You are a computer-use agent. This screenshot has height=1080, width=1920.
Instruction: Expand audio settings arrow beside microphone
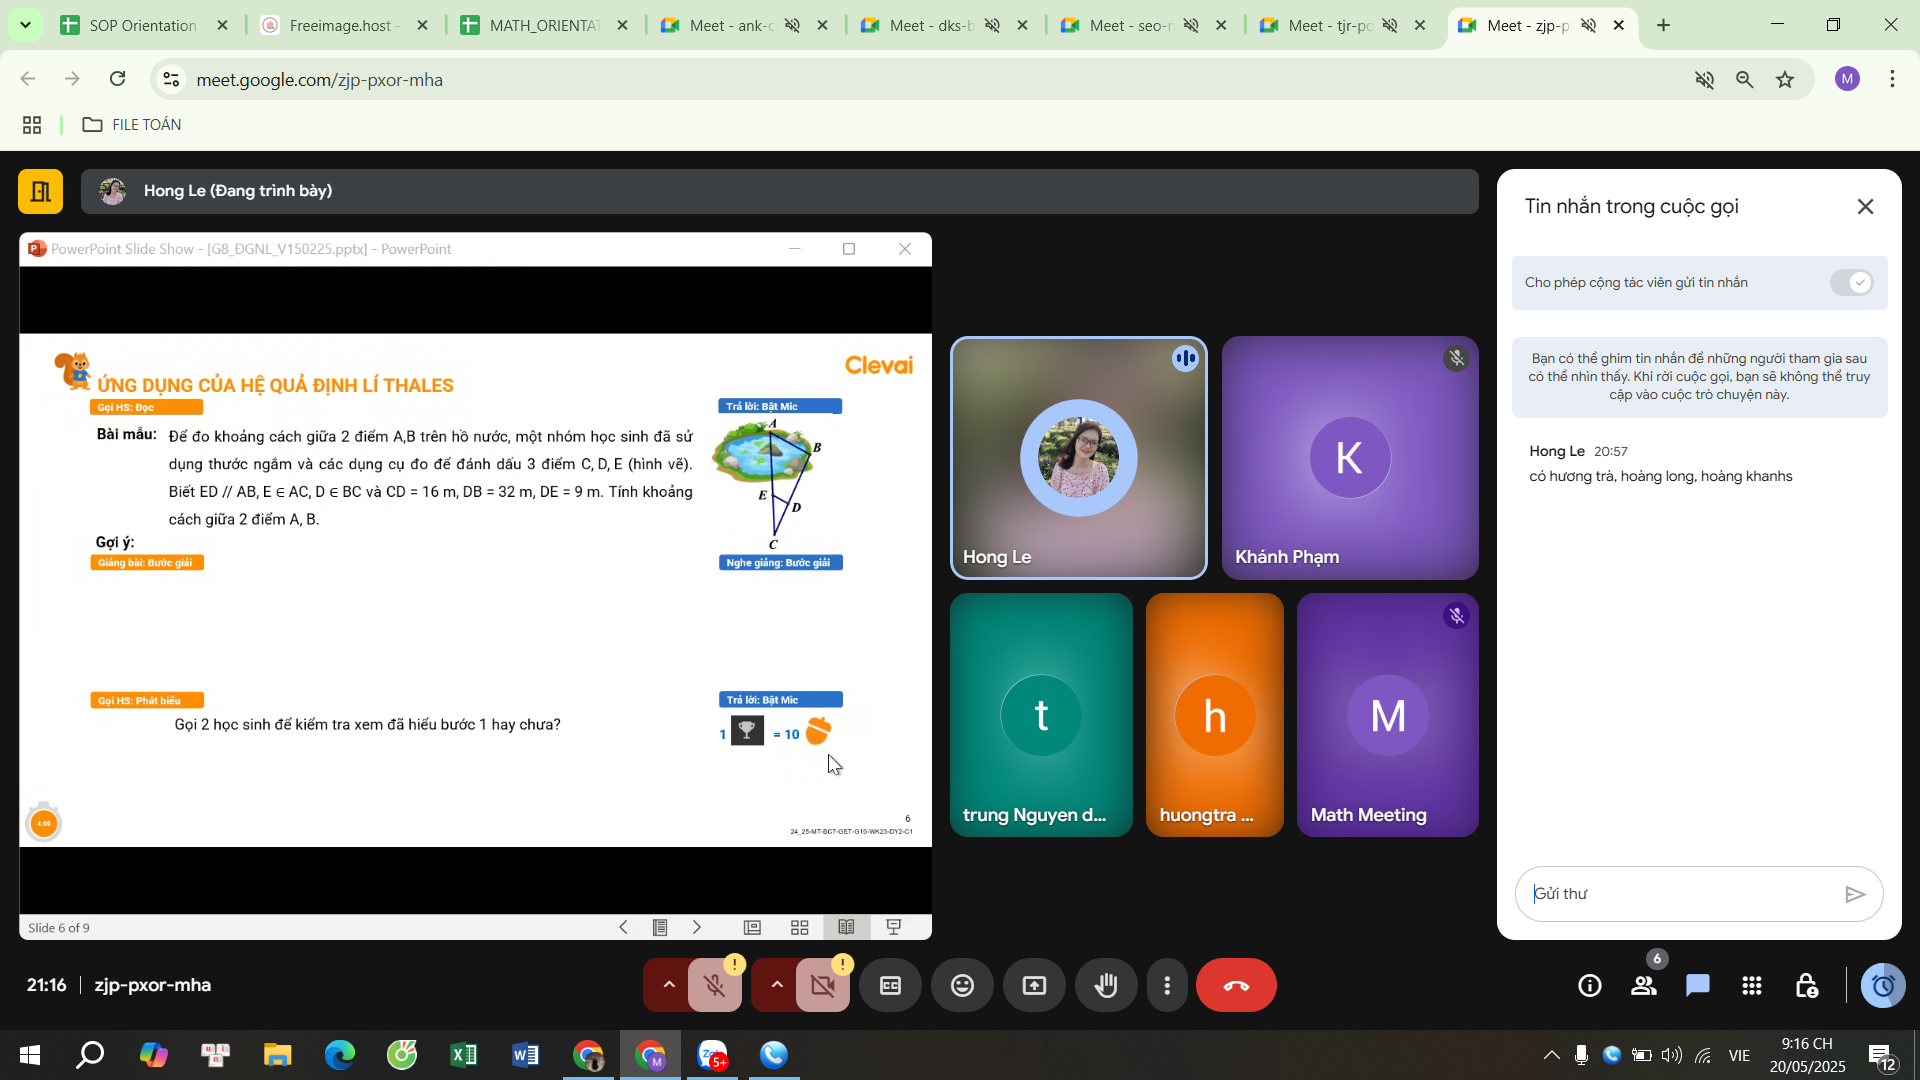pos(669,986)
